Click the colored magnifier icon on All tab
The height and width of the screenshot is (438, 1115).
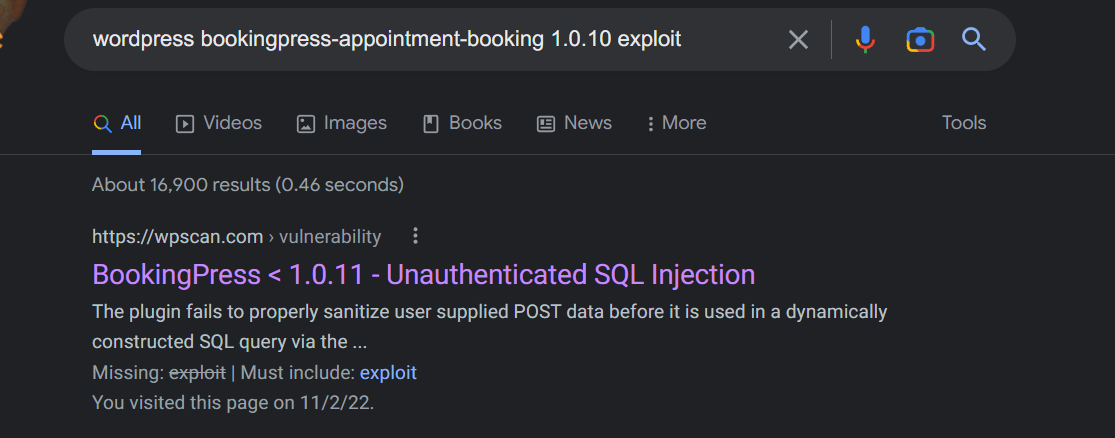(102, 124)
